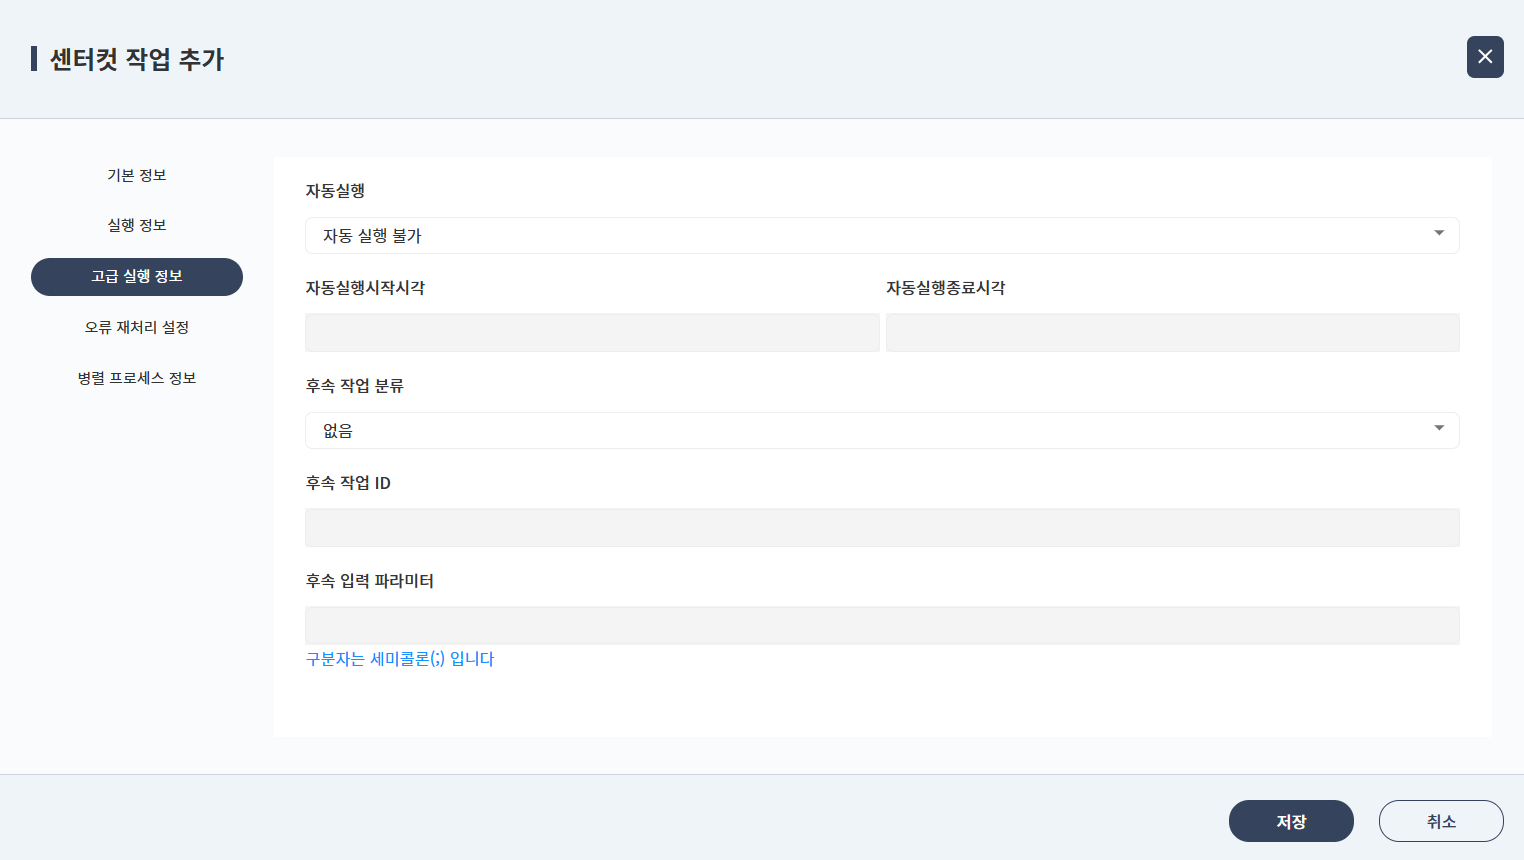Click the 후속 입력 파라미터 input field
This screenshot has width=1524, height=860.
pyautogui.click(x=882, y=626)
